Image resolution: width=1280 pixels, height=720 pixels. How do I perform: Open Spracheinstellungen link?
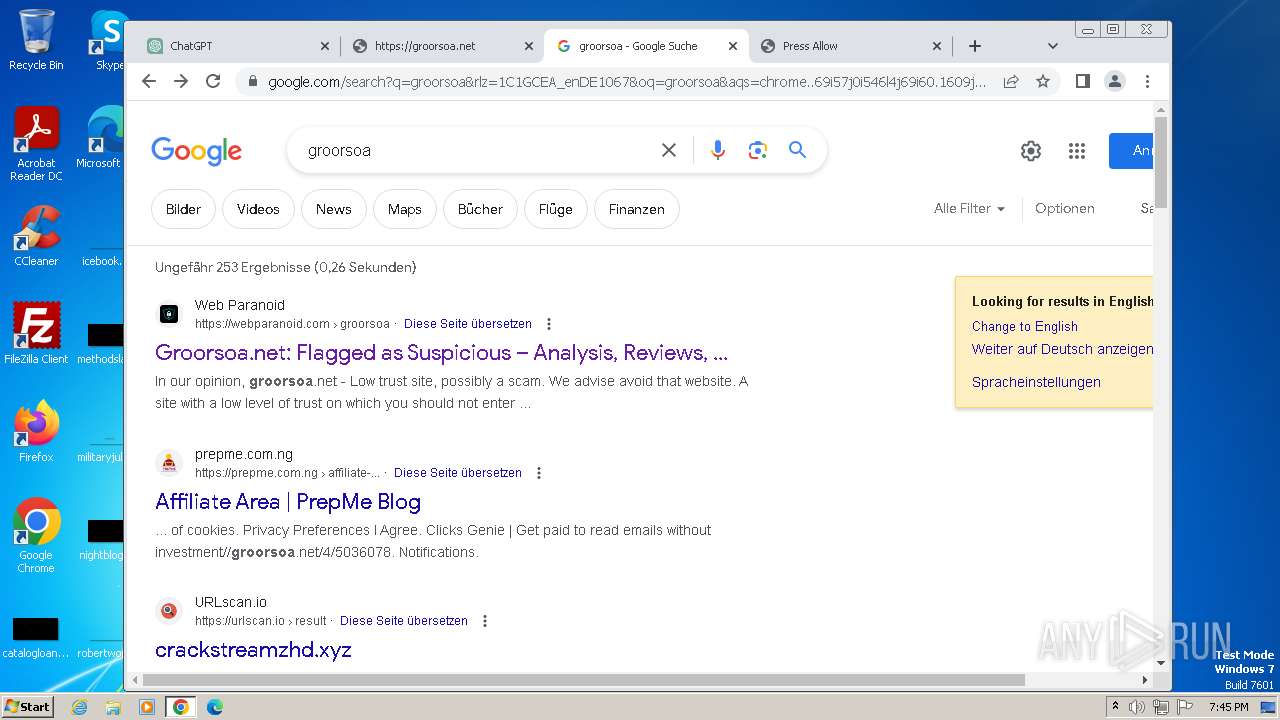[1036, 382]
